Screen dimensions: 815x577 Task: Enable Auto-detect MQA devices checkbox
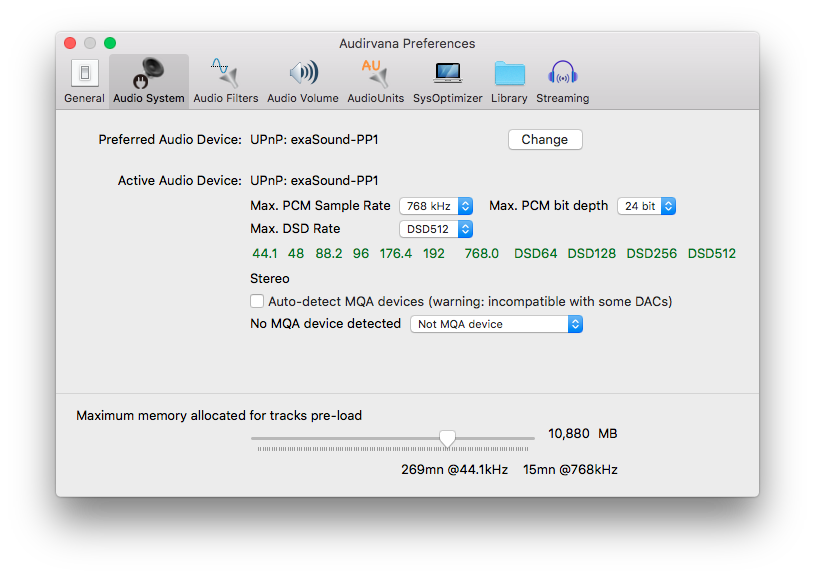click(257, 301)
